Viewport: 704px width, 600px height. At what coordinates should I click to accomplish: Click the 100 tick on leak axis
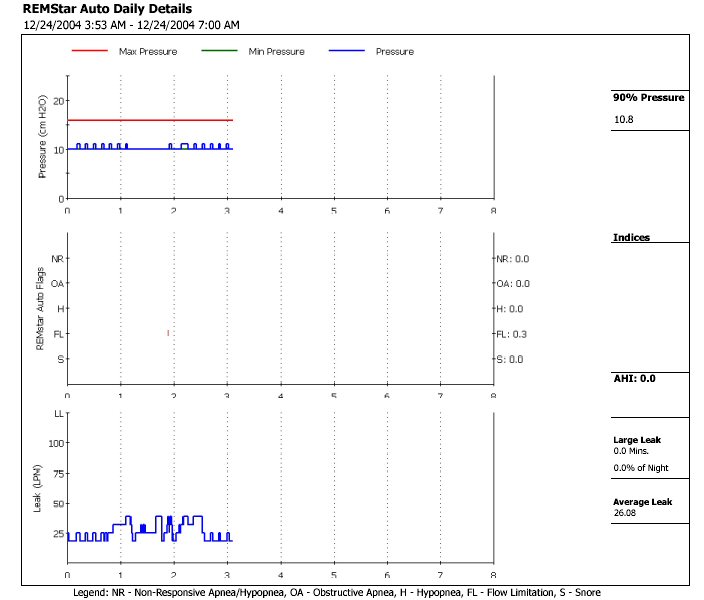(x=56, y=443)
